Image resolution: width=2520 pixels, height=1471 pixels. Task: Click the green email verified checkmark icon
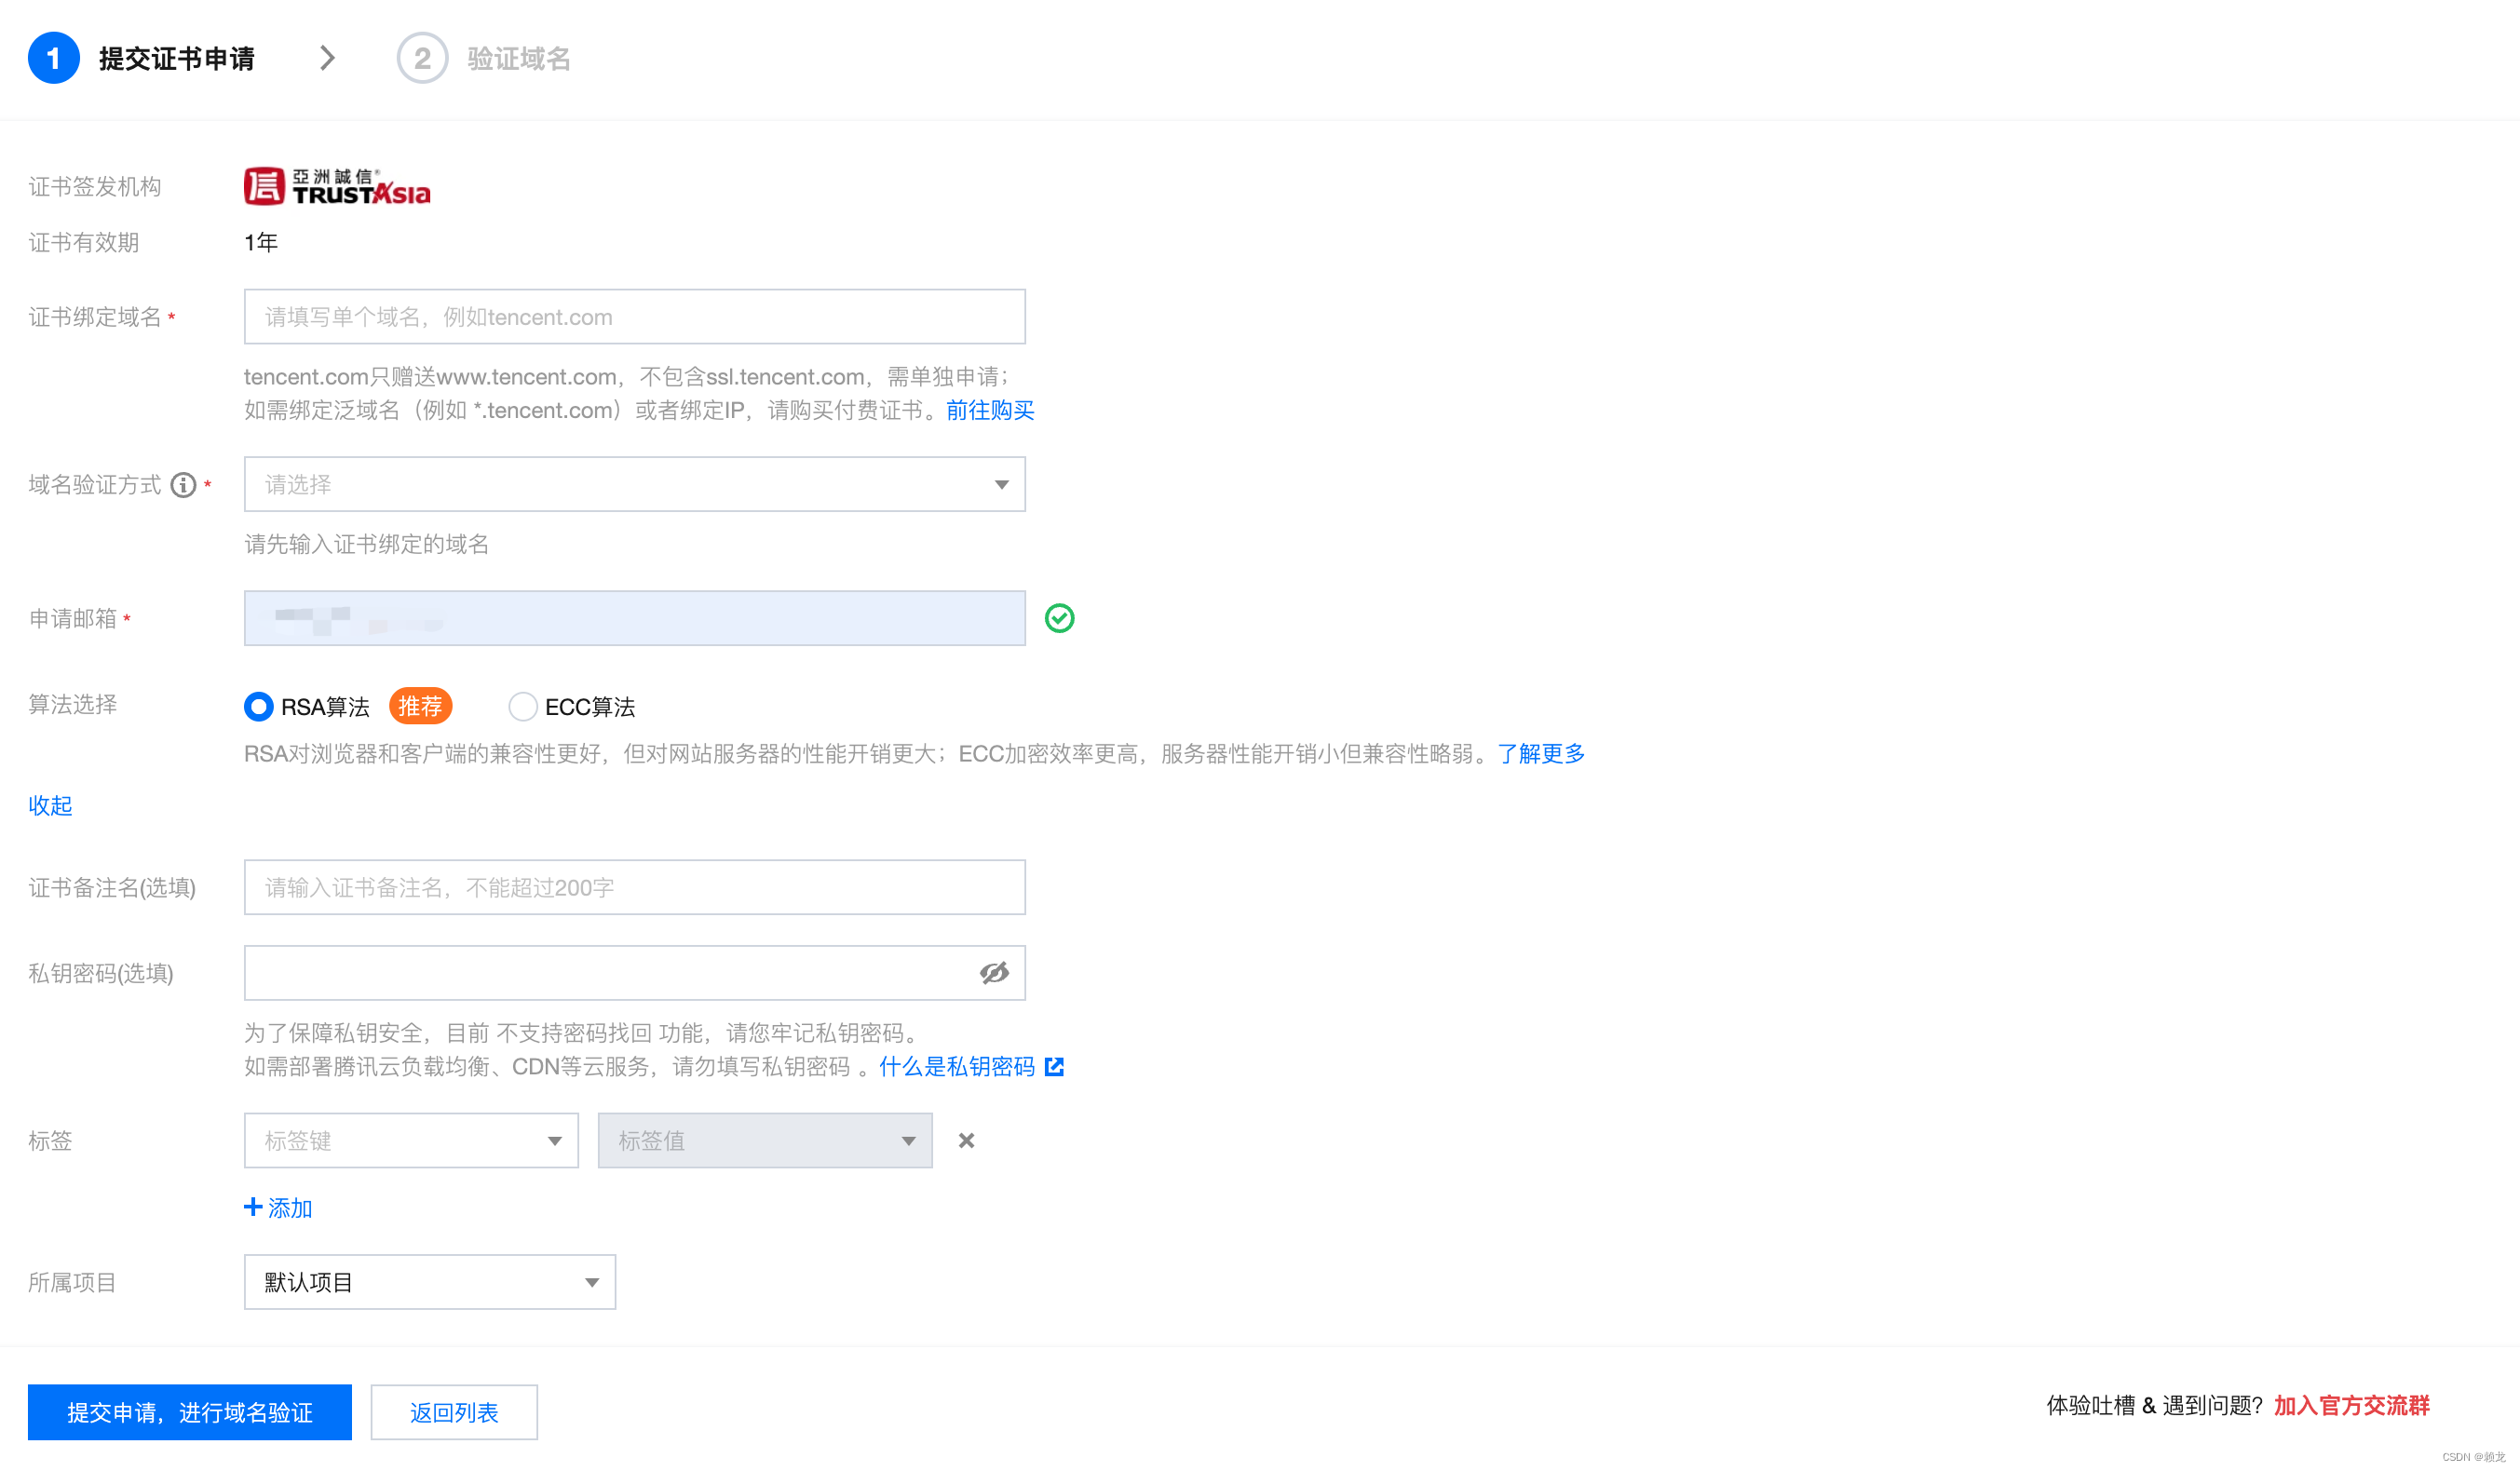(x=1059, y=618)
